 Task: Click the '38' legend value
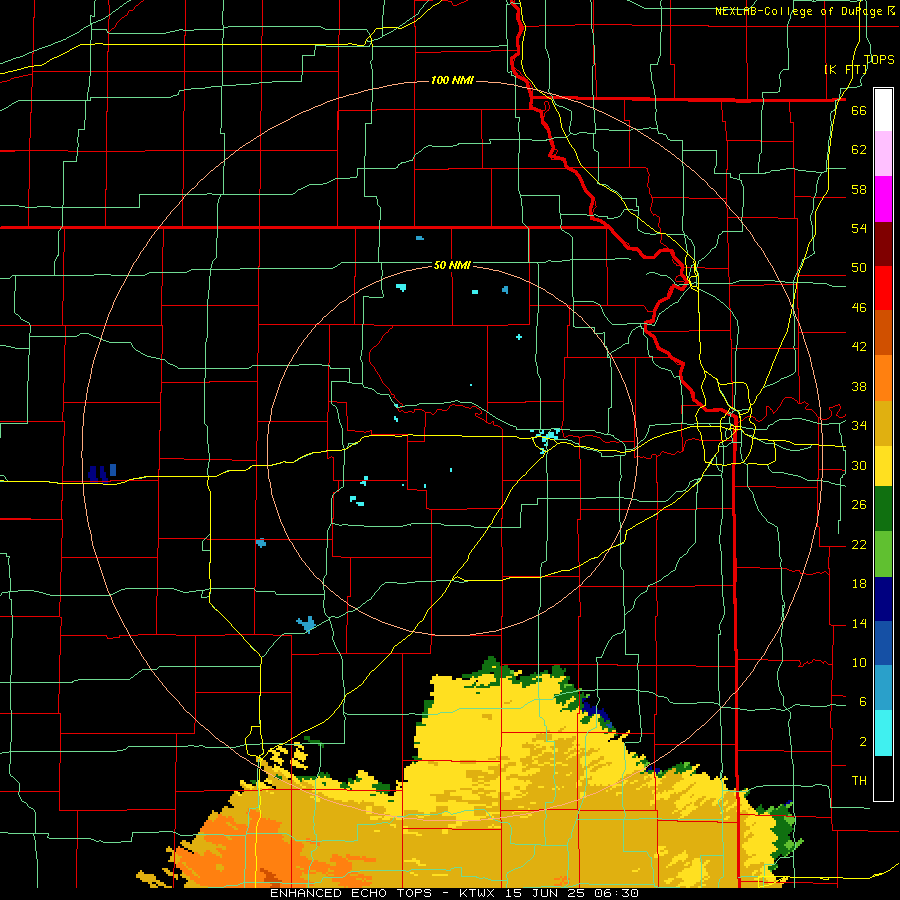[x=859, y=386]
